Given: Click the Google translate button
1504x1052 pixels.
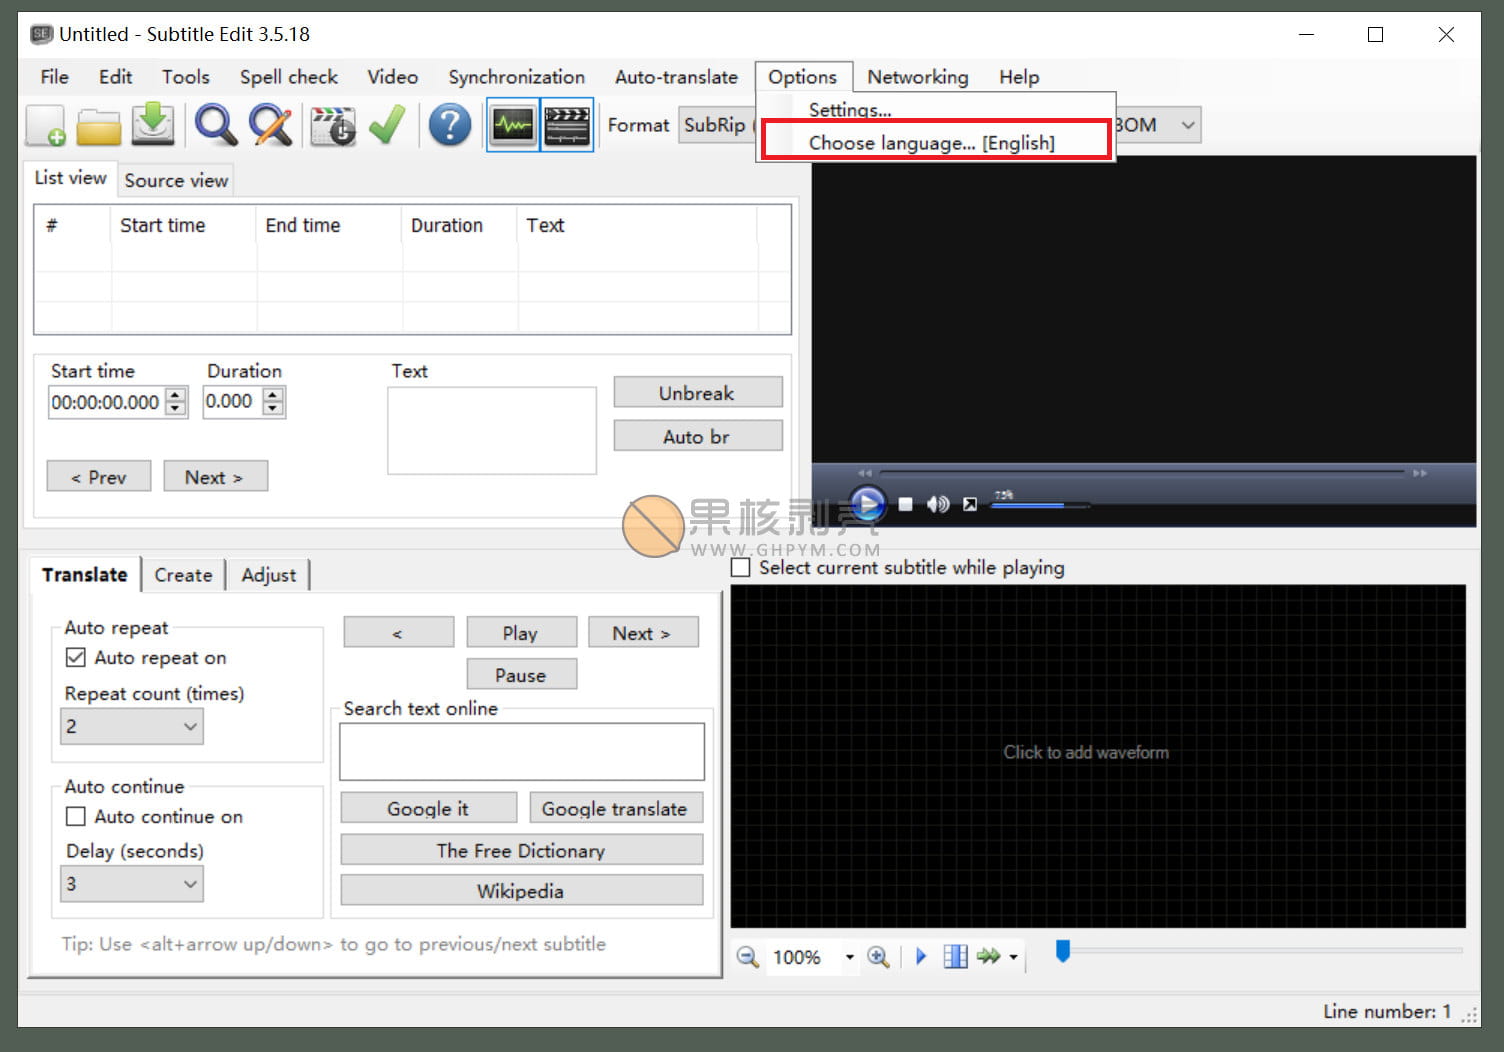Looking at the screenshot, I should 613,809.
